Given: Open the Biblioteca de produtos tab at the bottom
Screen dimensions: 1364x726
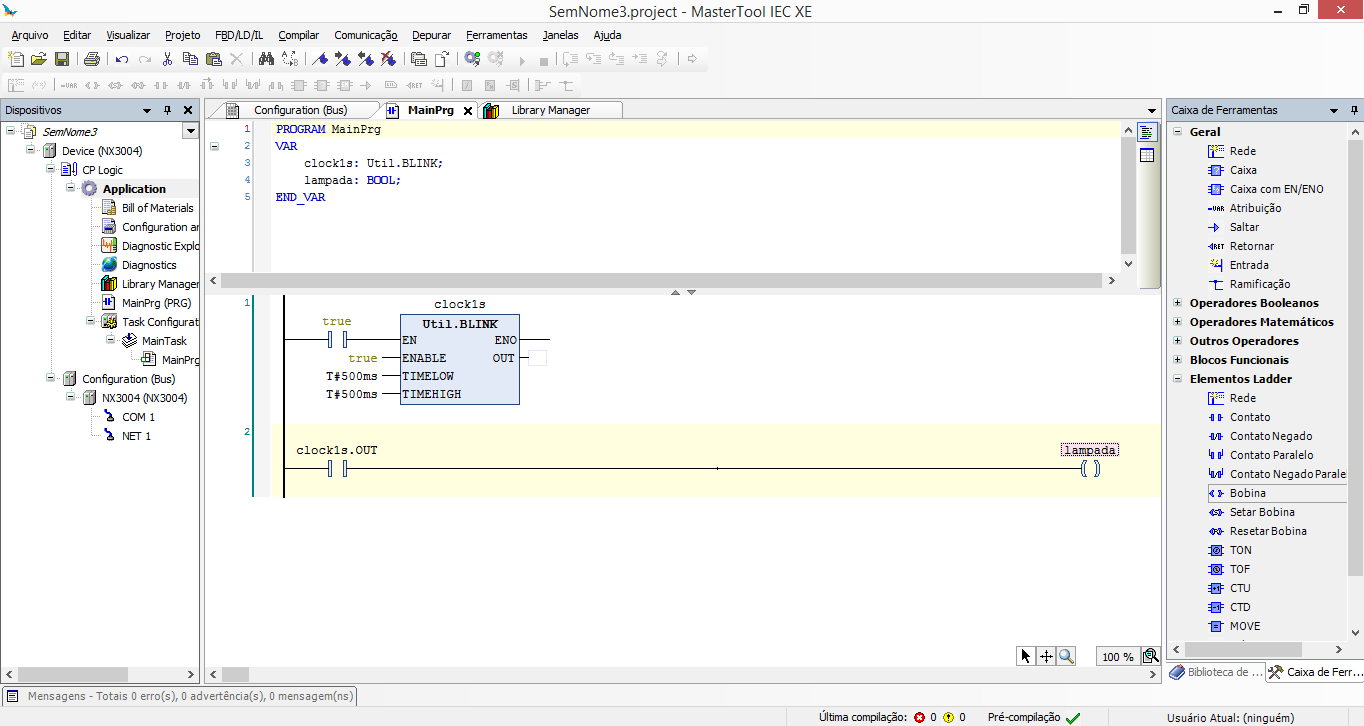Looking at the screenshot, I should [1216, 673].
